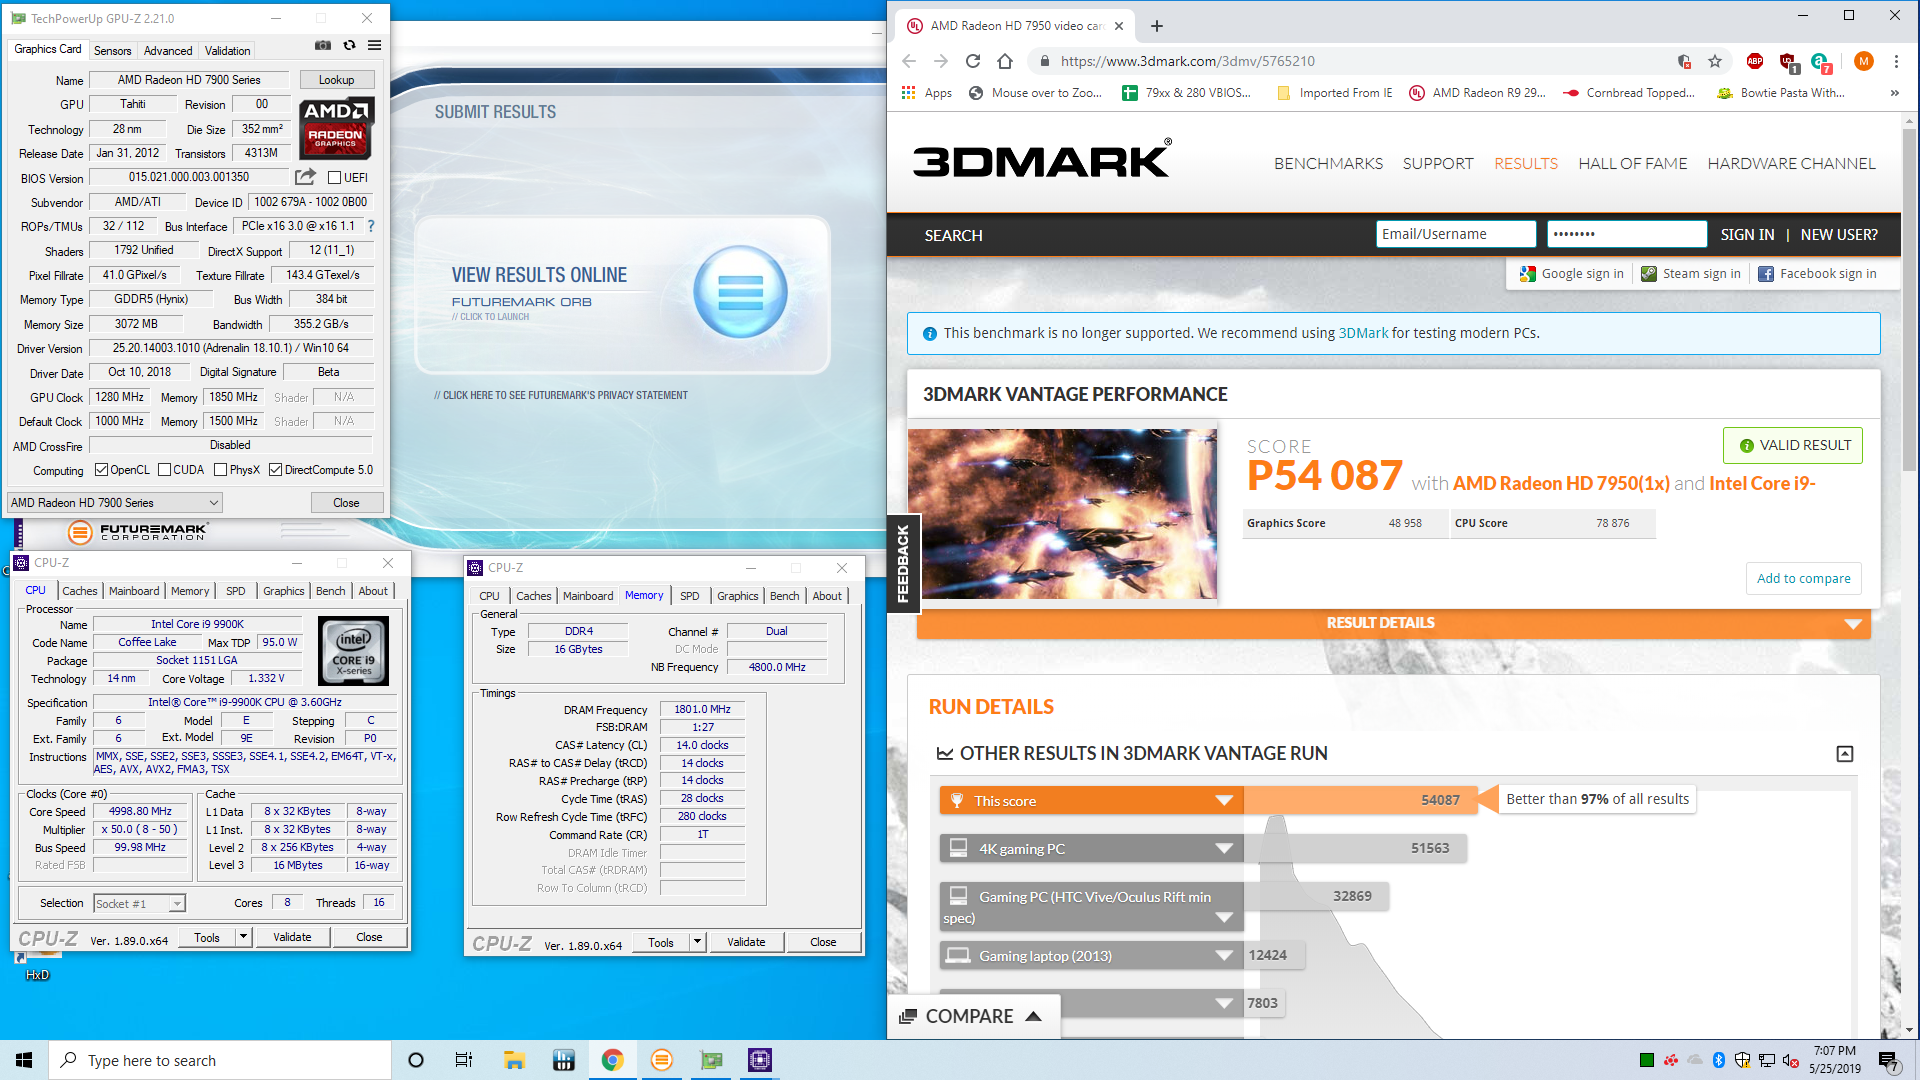Open notification center icon in system tray
1920x1080 pixels.
point(1888,1060)
